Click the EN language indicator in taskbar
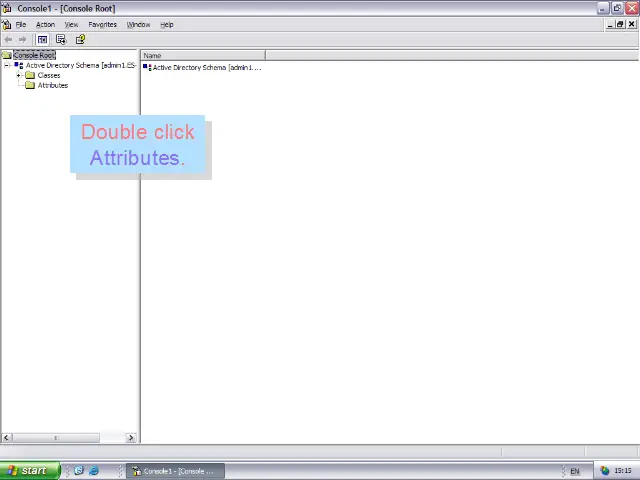This screenshot has height=480, width=640. [575, 471]
